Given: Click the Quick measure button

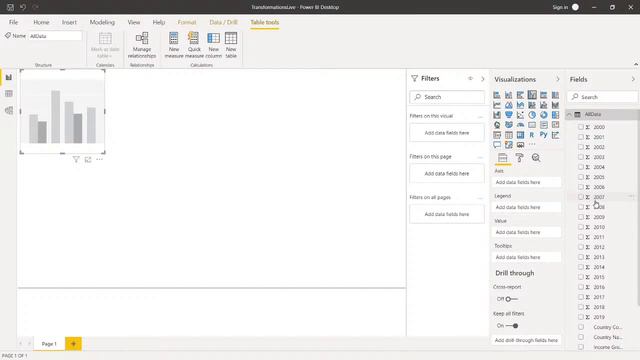Looking at the screenshot, I should 194,45.
